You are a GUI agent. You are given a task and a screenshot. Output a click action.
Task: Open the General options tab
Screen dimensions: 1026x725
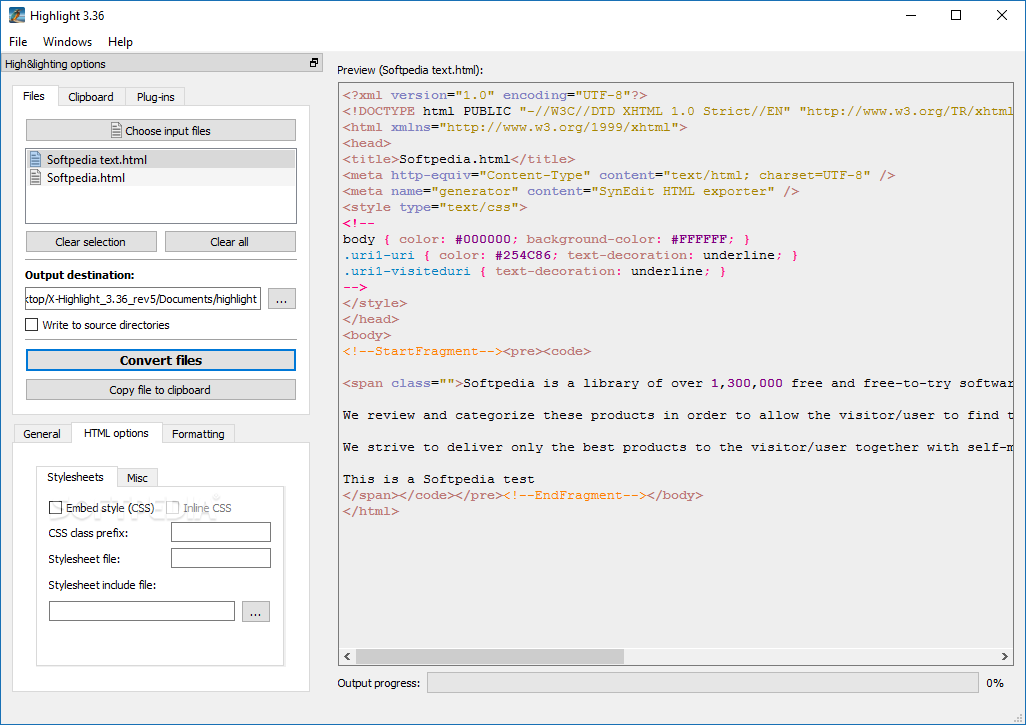tap(42, 434)
